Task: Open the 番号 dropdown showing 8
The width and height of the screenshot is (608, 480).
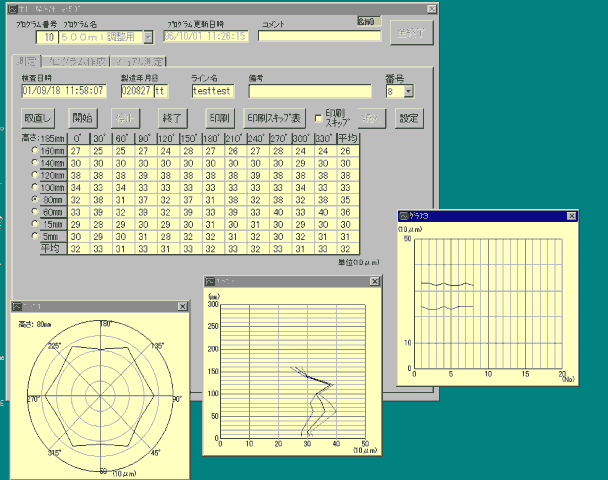Action: pos(408,92)
